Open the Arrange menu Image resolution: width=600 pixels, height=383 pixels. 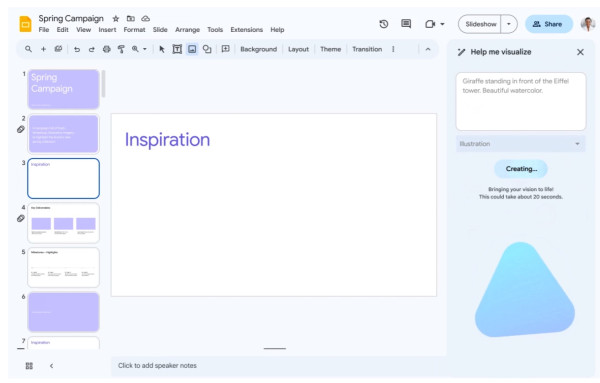pyautogui.click(x=188, y=29)
